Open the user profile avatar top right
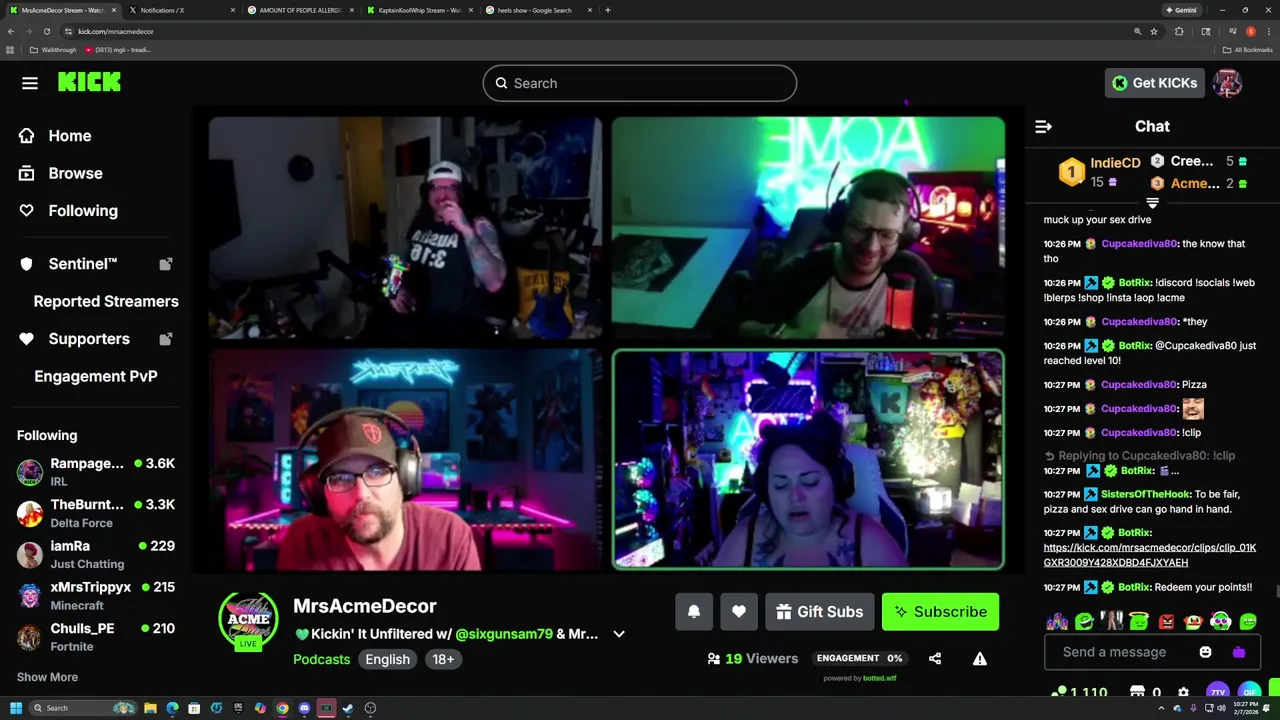1280x720 pixels. pos(1227,83)
